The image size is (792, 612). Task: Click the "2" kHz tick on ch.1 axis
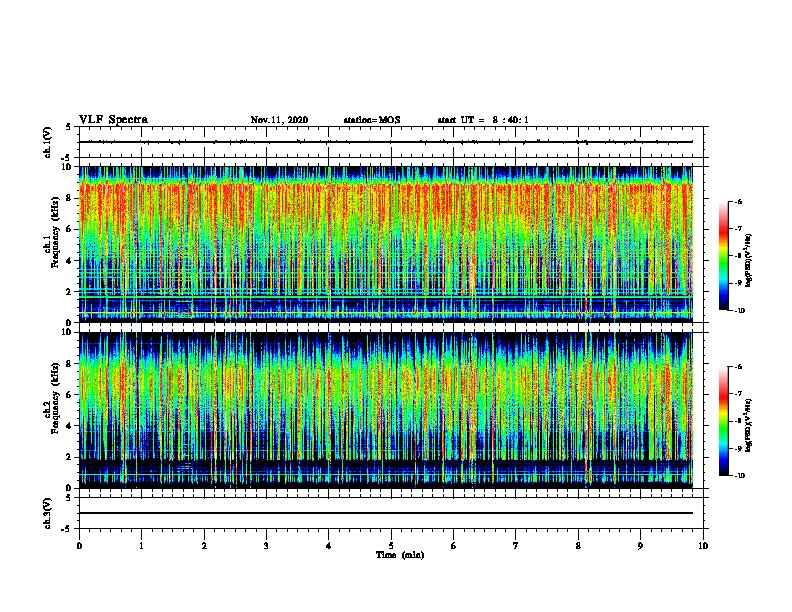tap(69, 292)
